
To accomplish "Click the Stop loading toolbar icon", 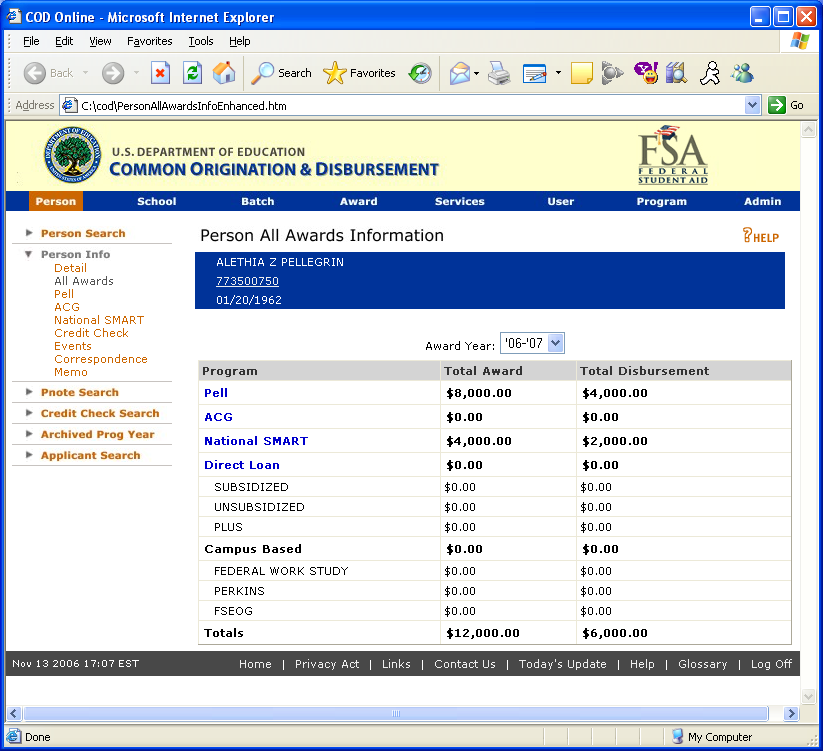I will (x=160, y=73).
